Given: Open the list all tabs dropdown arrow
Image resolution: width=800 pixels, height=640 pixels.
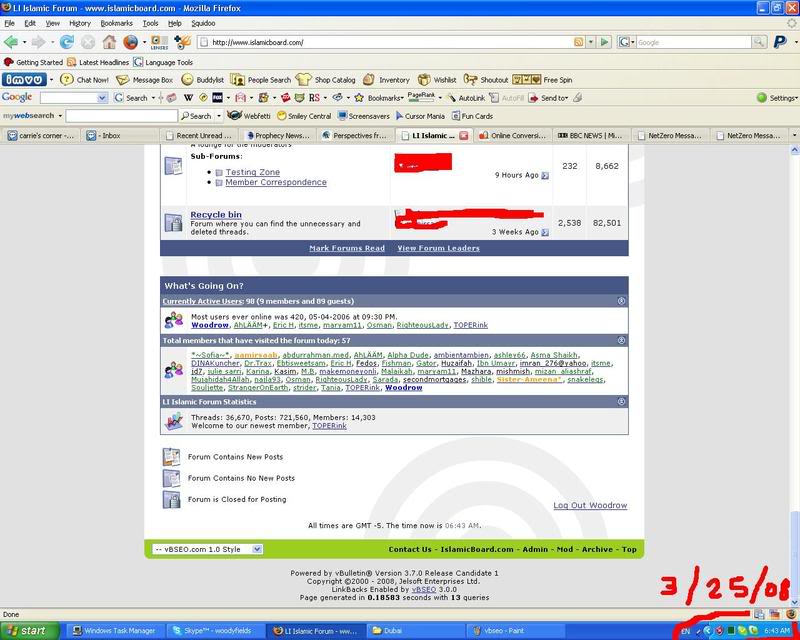Looking at the screenshot, I should click(x=794, y=135).
